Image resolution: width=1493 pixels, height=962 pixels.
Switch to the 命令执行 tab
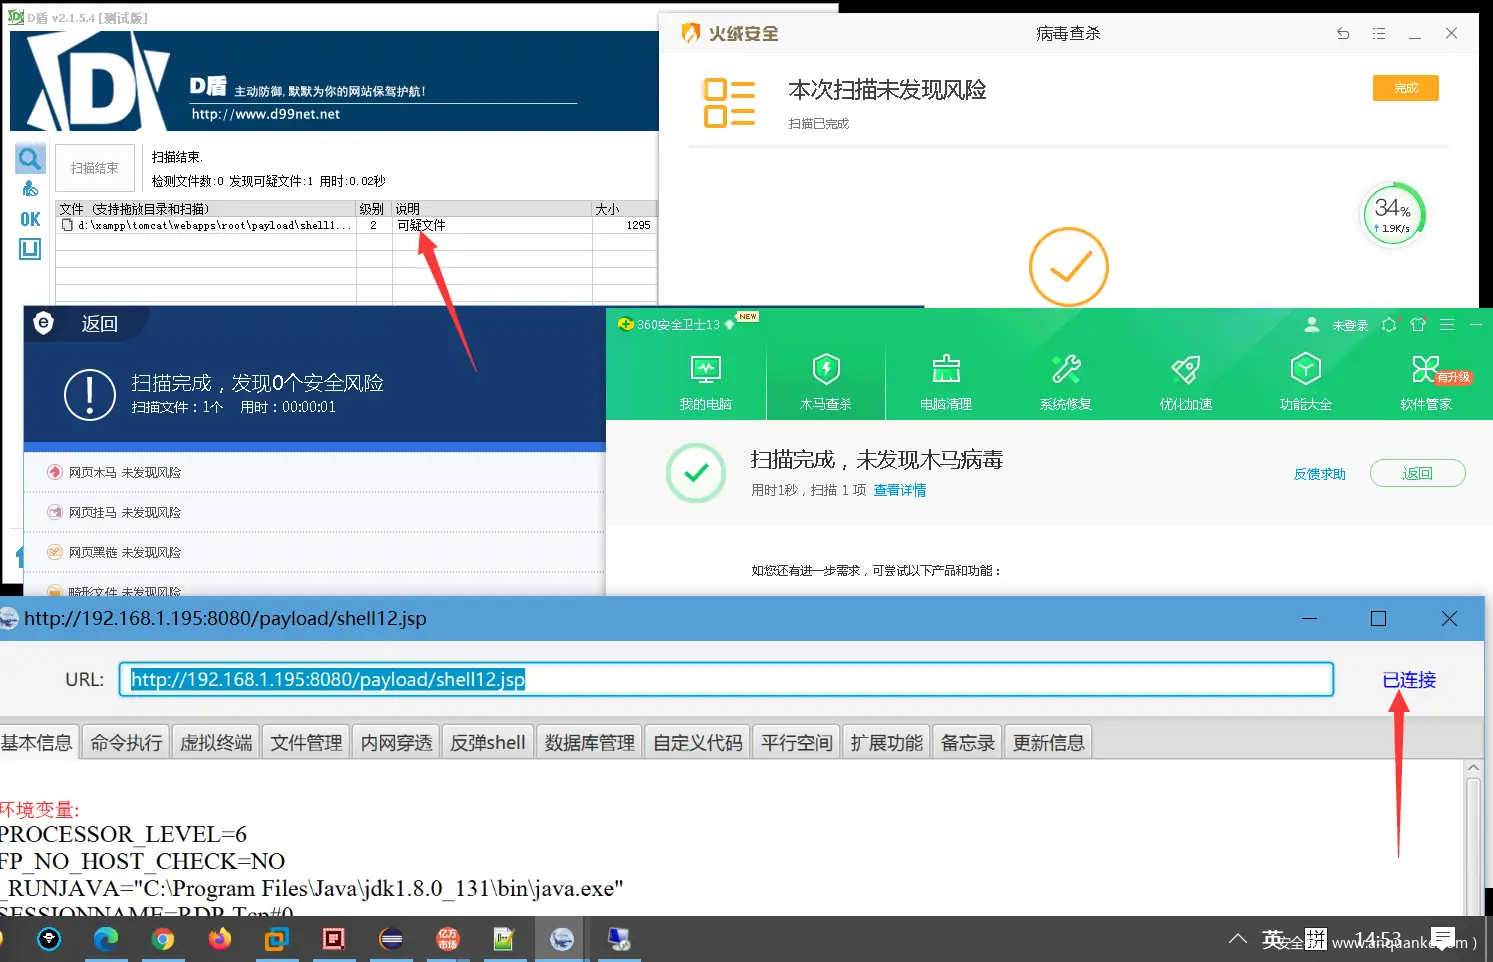pos(126,743)
